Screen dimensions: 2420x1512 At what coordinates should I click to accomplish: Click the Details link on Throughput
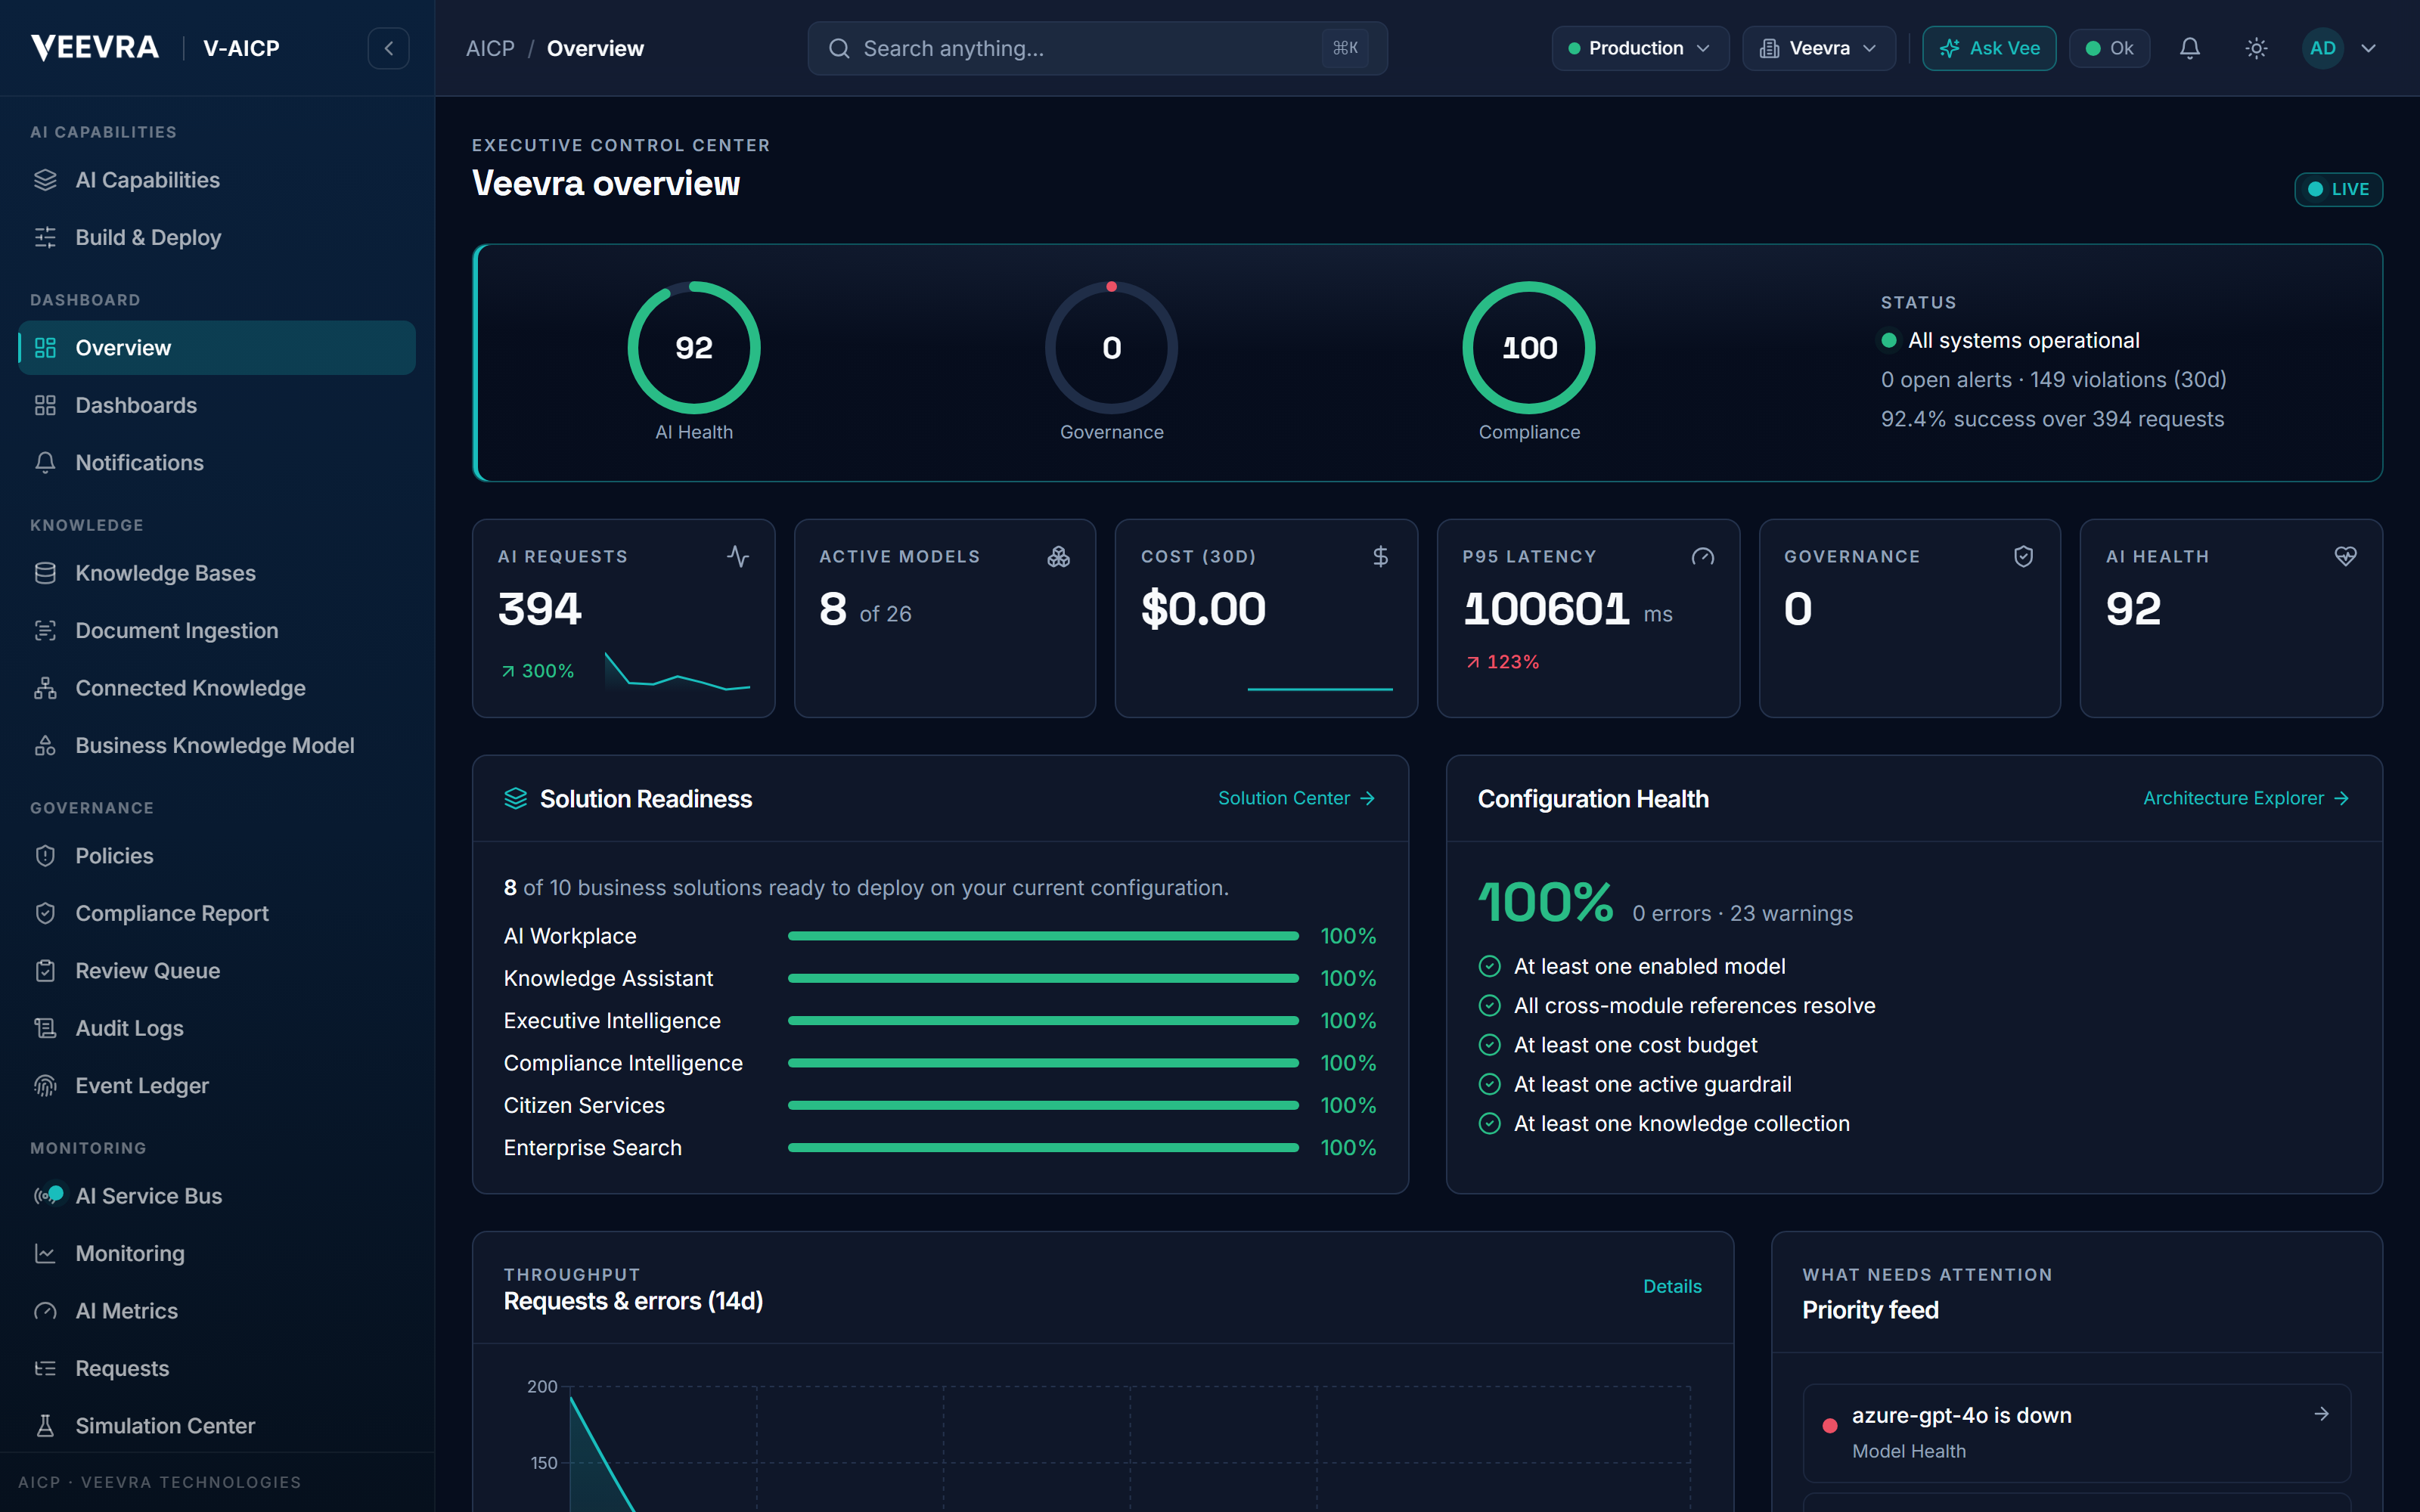click(1672, 1286)
